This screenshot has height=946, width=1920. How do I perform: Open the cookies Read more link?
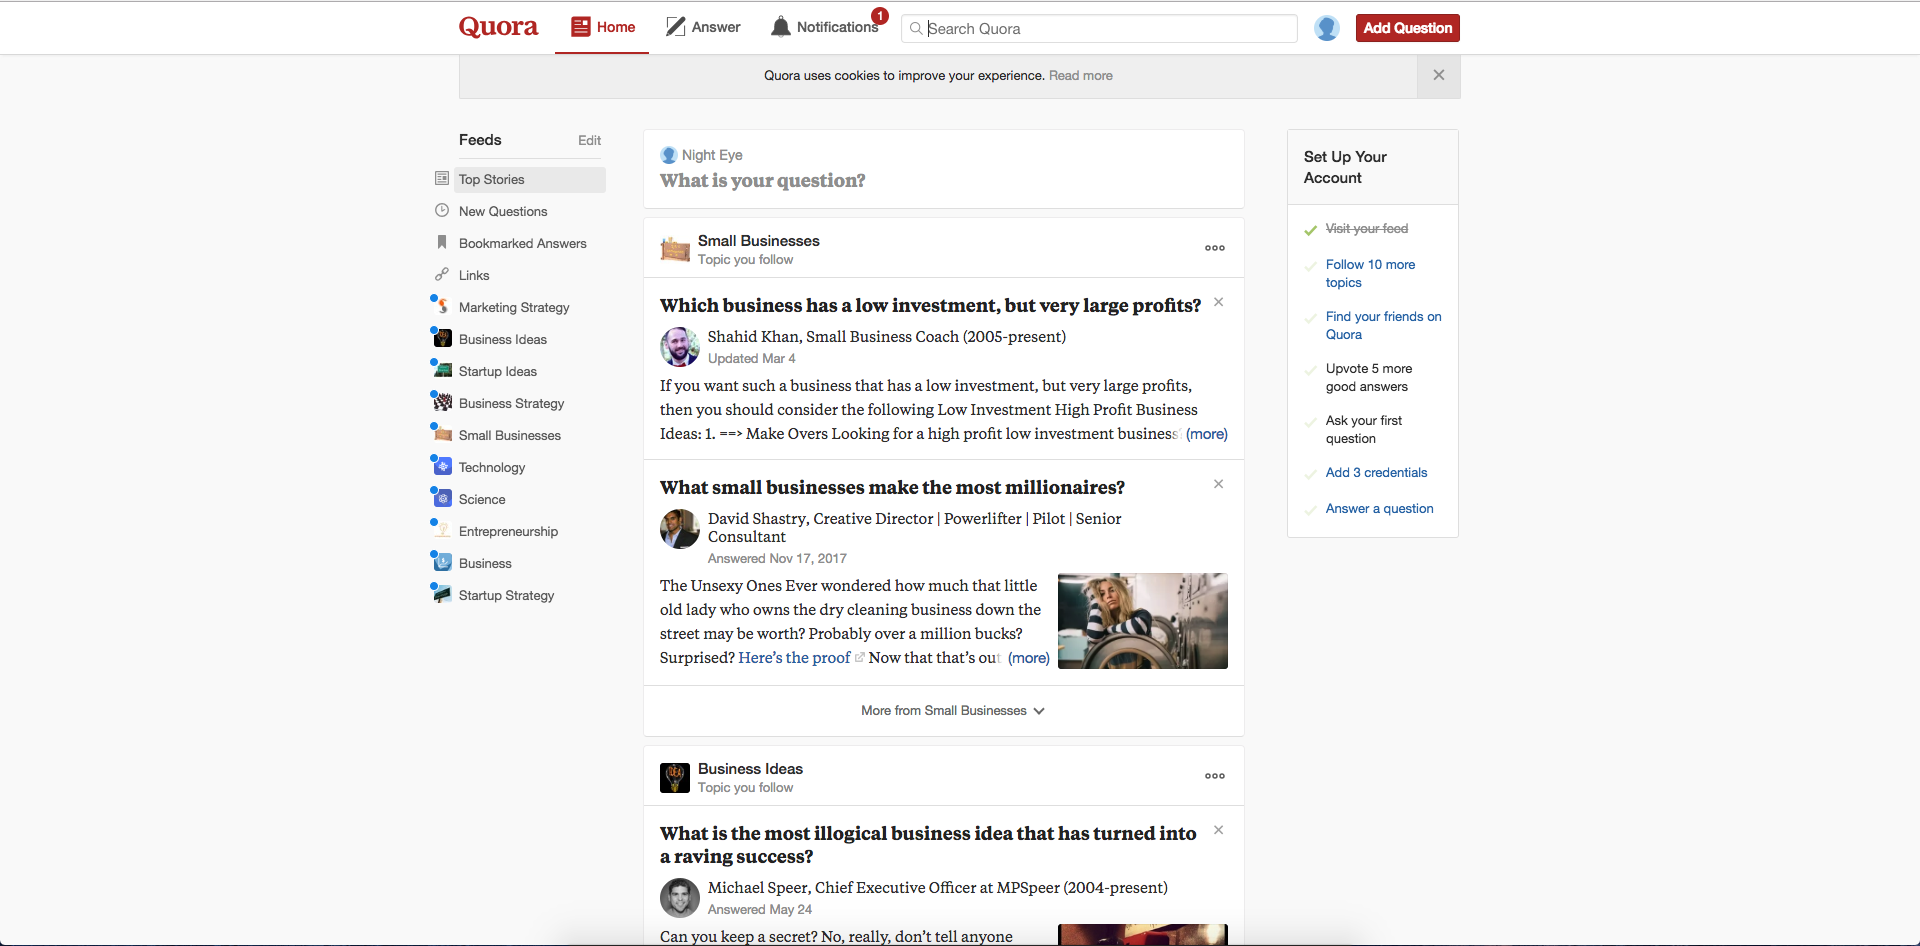click(x=1080, y=75)
